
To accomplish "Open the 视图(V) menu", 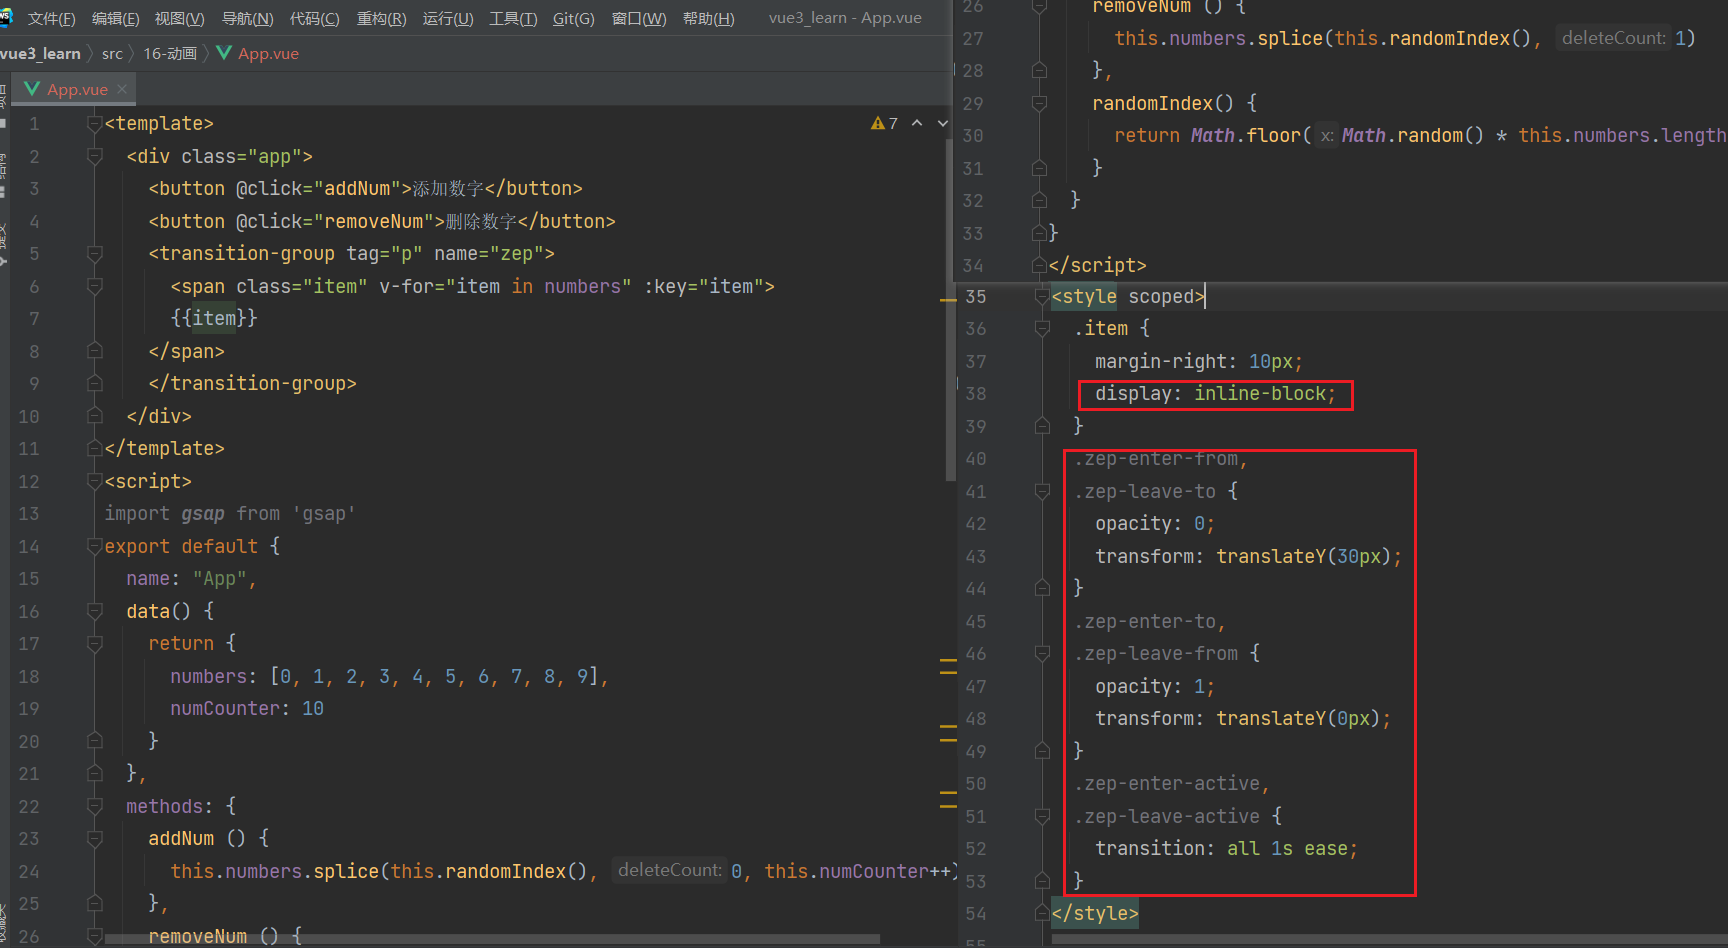I will (180, 18).
